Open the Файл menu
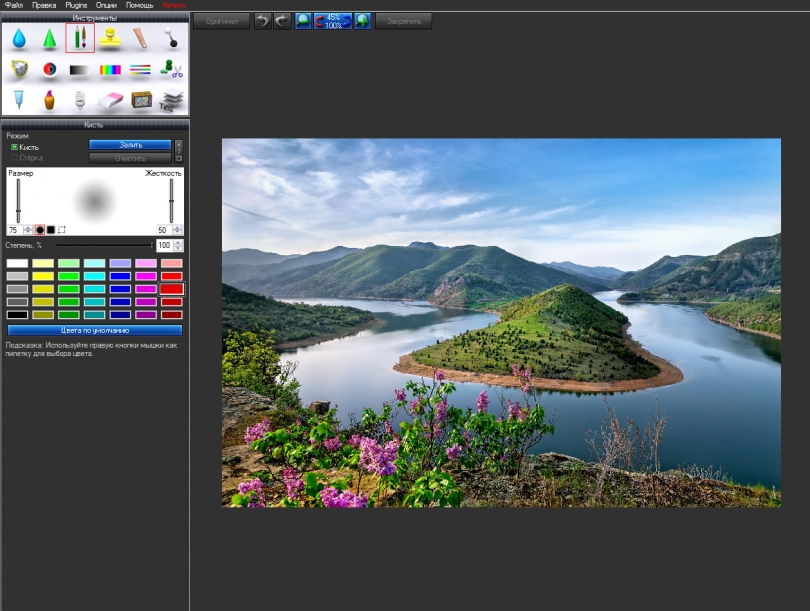Viewport: 810px width, 611px height. click(x=13, y=5)
